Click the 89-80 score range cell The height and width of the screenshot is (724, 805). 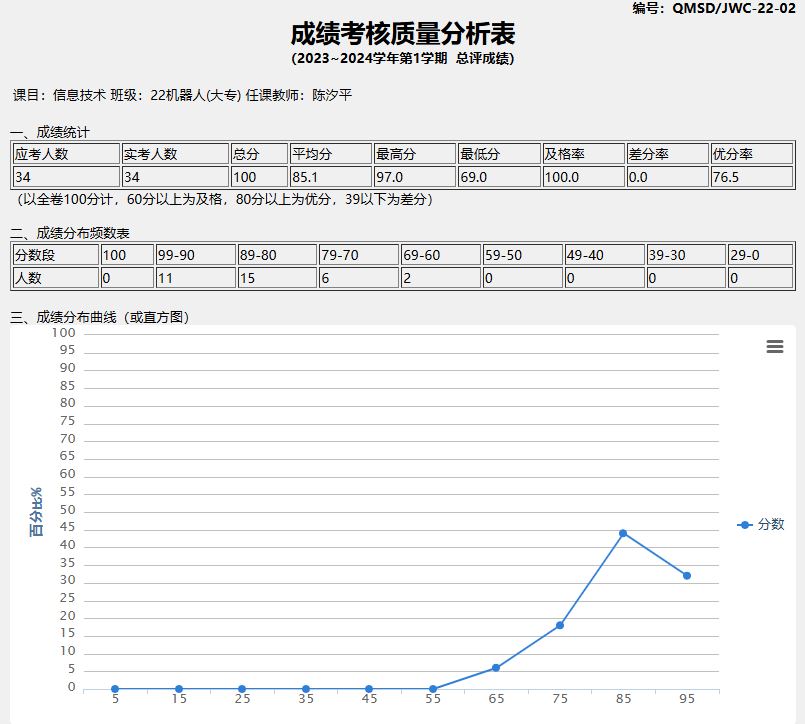pos(277,255)
